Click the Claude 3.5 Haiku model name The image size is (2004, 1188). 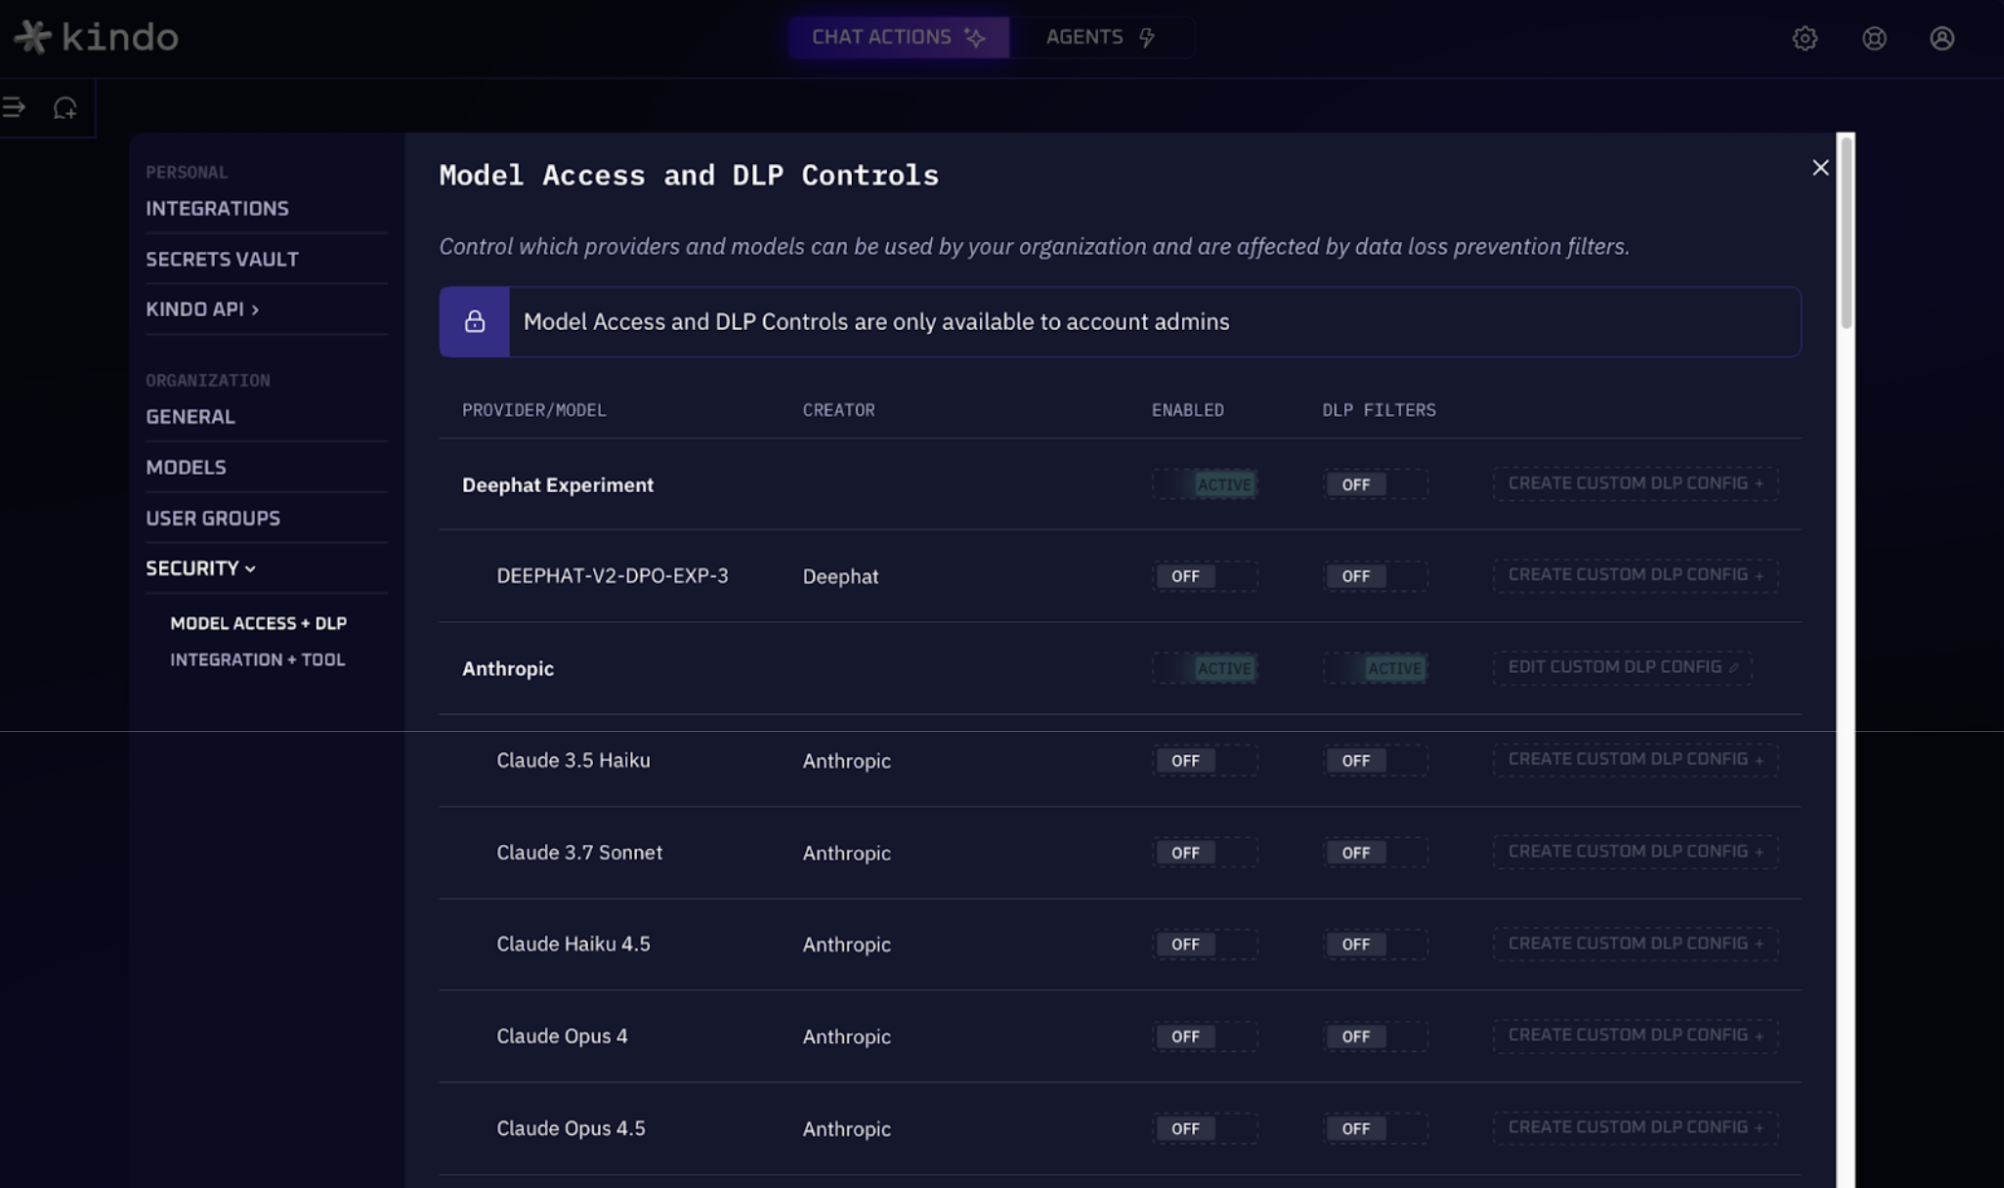(573, 760)
